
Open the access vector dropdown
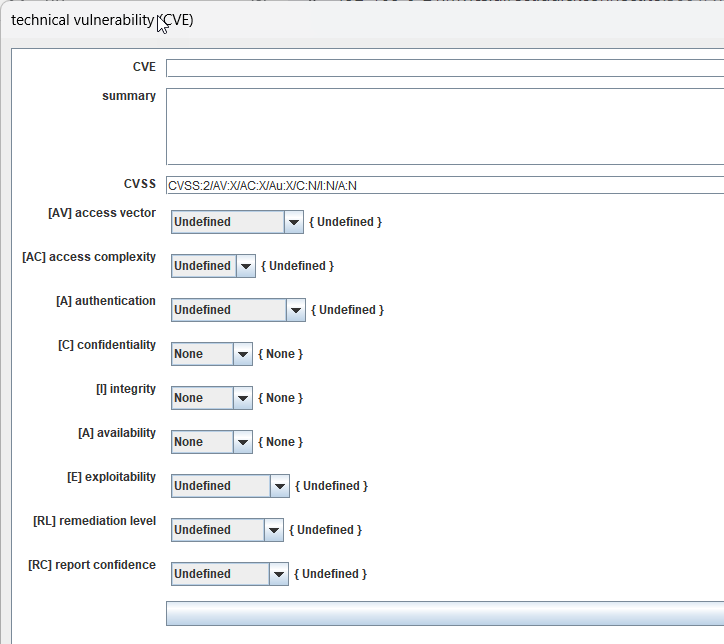pos(237,222)
